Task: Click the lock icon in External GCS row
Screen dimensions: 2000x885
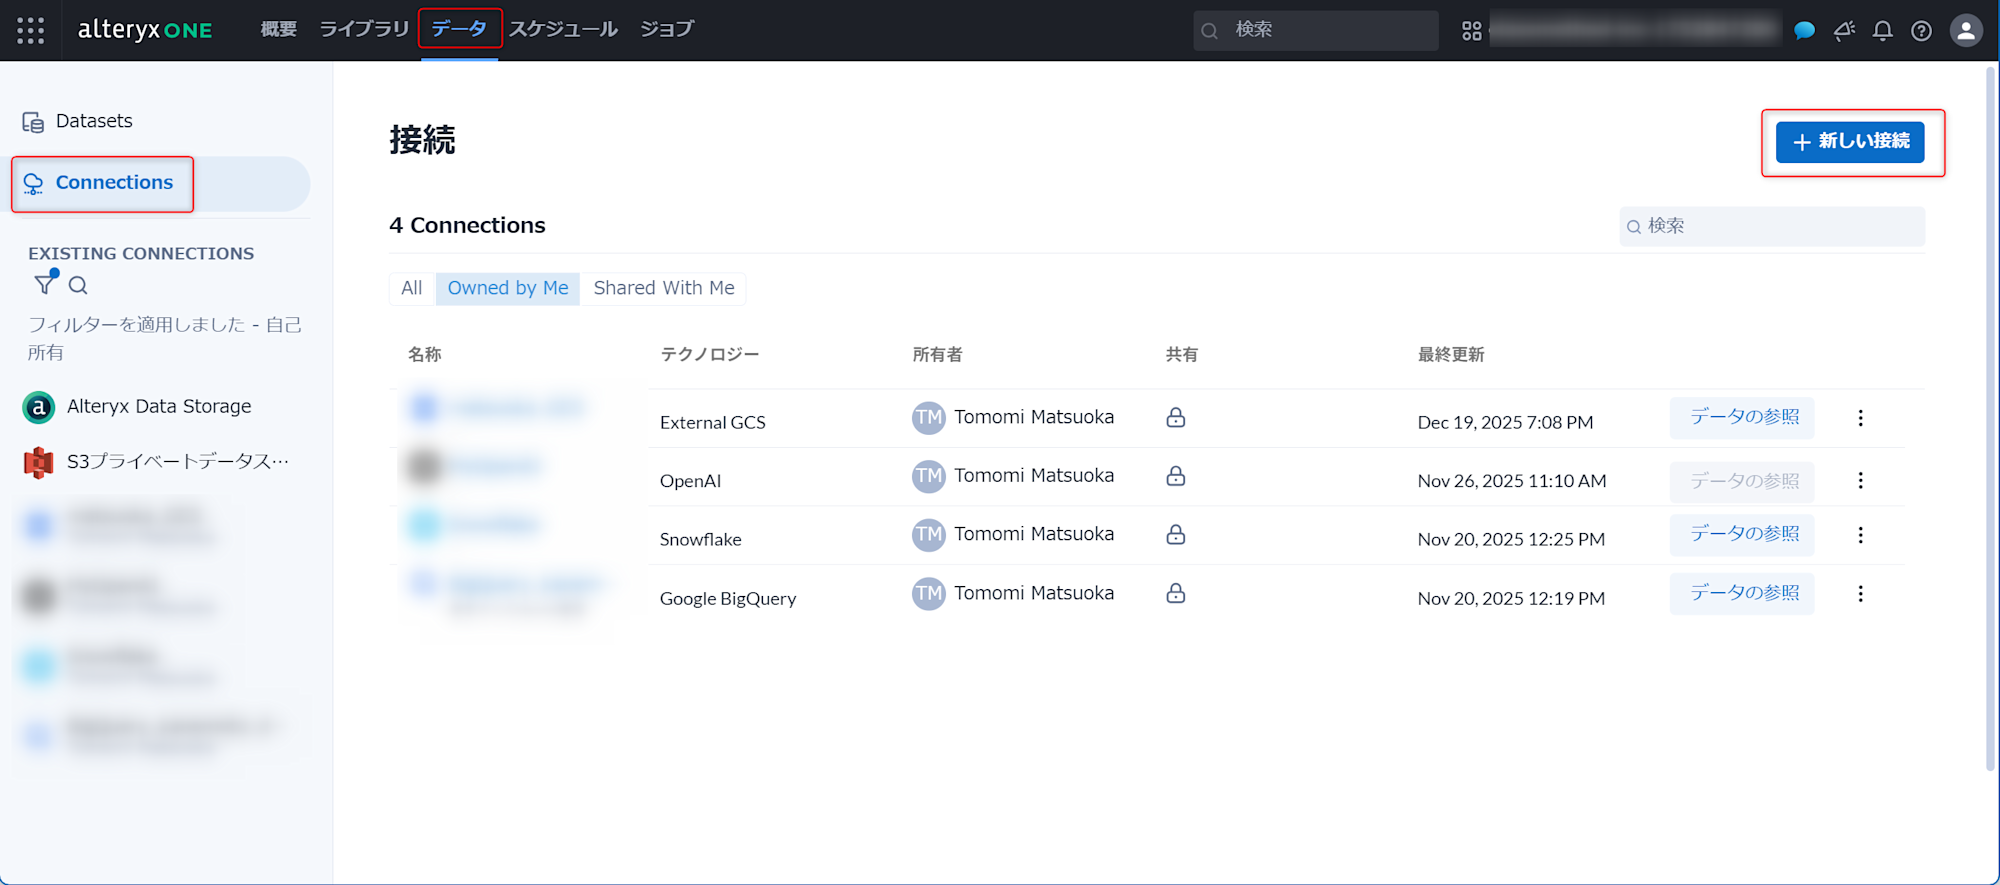Action: click(x=1176, y=417)
